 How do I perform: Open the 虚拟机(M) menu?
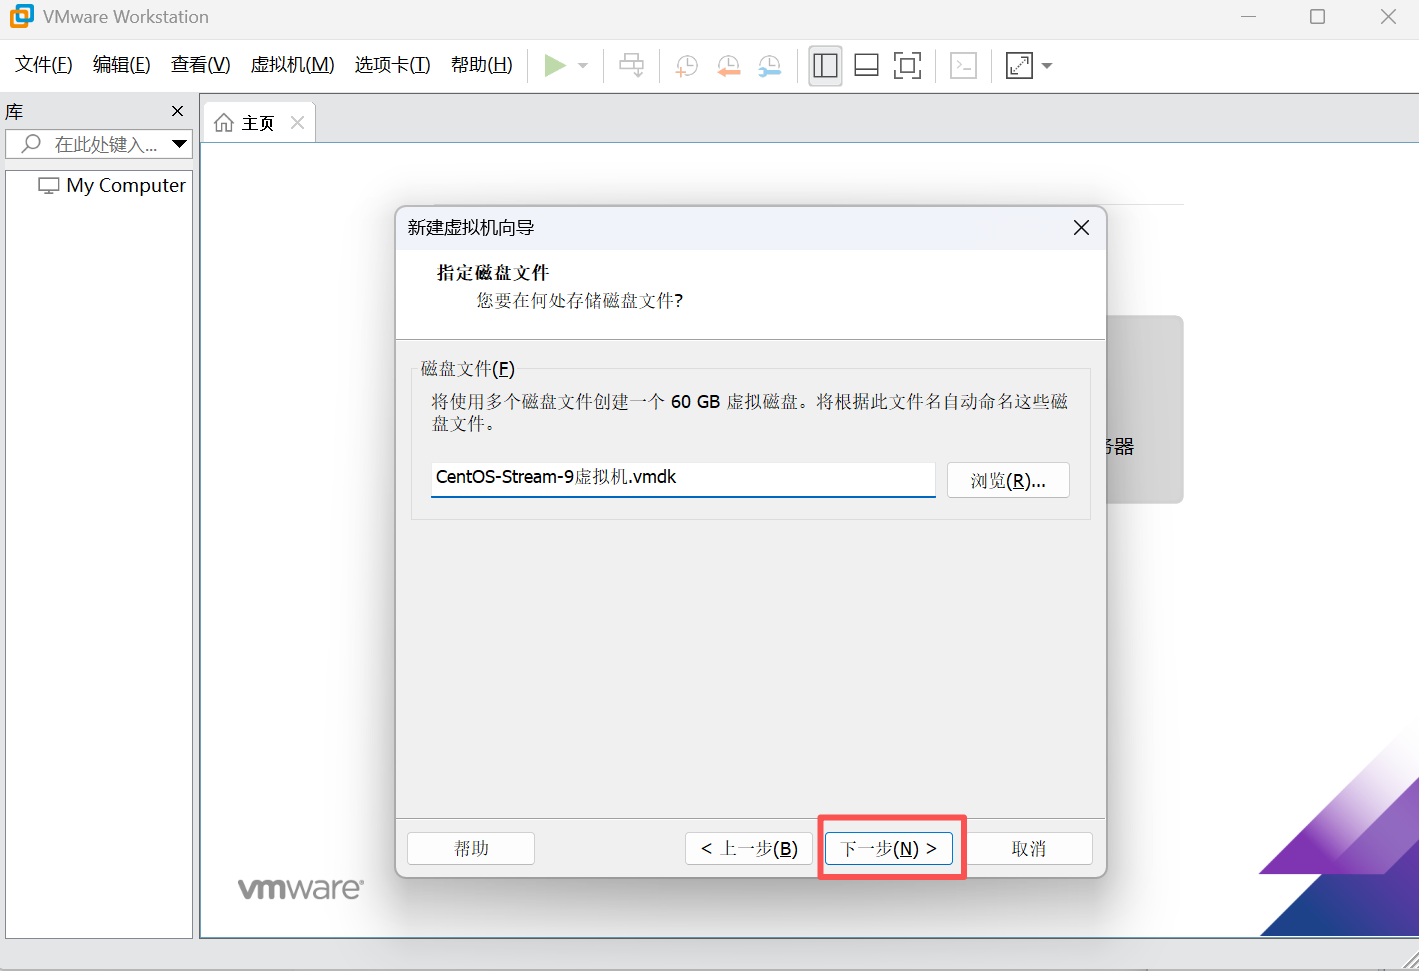click(291, 64)
